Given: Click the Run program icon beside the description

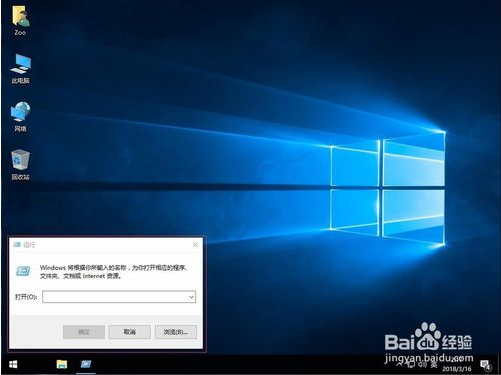Looking at the screenshot, I should (x=23, y=271).
